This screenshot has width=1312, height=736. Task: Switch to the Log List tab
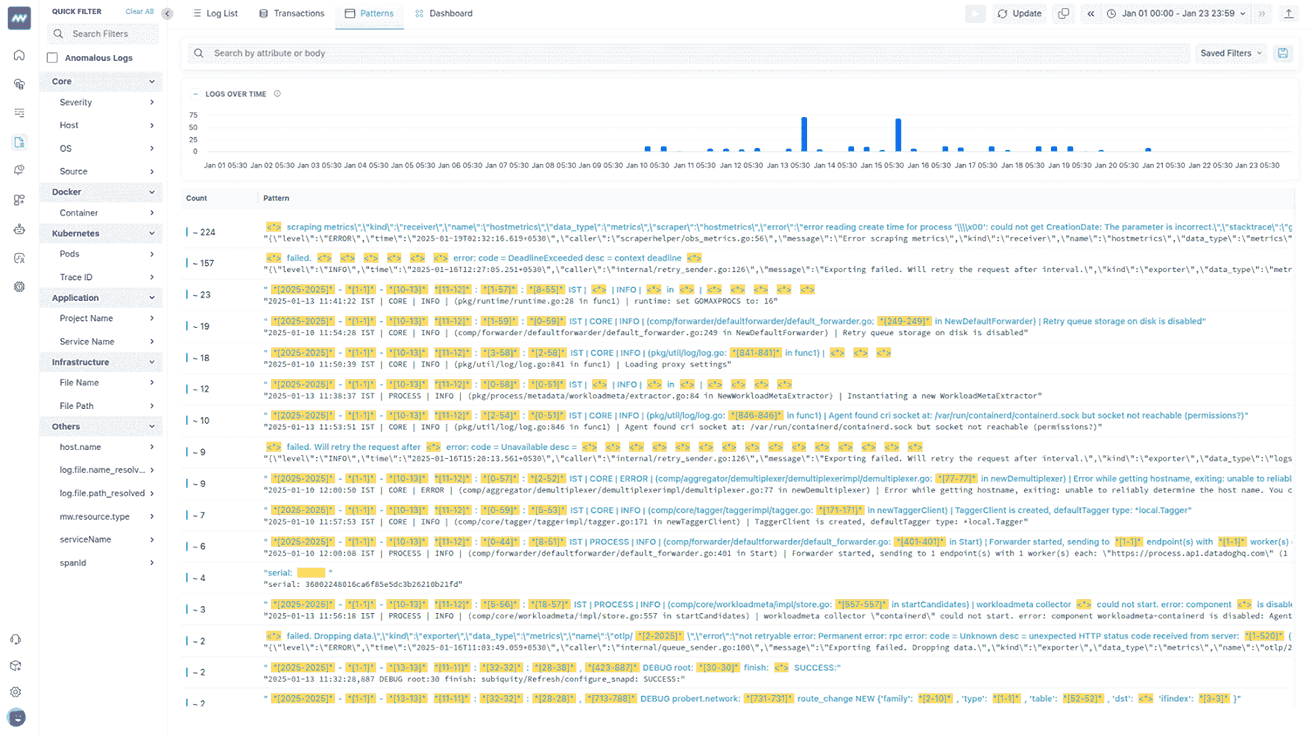point(214,13)
